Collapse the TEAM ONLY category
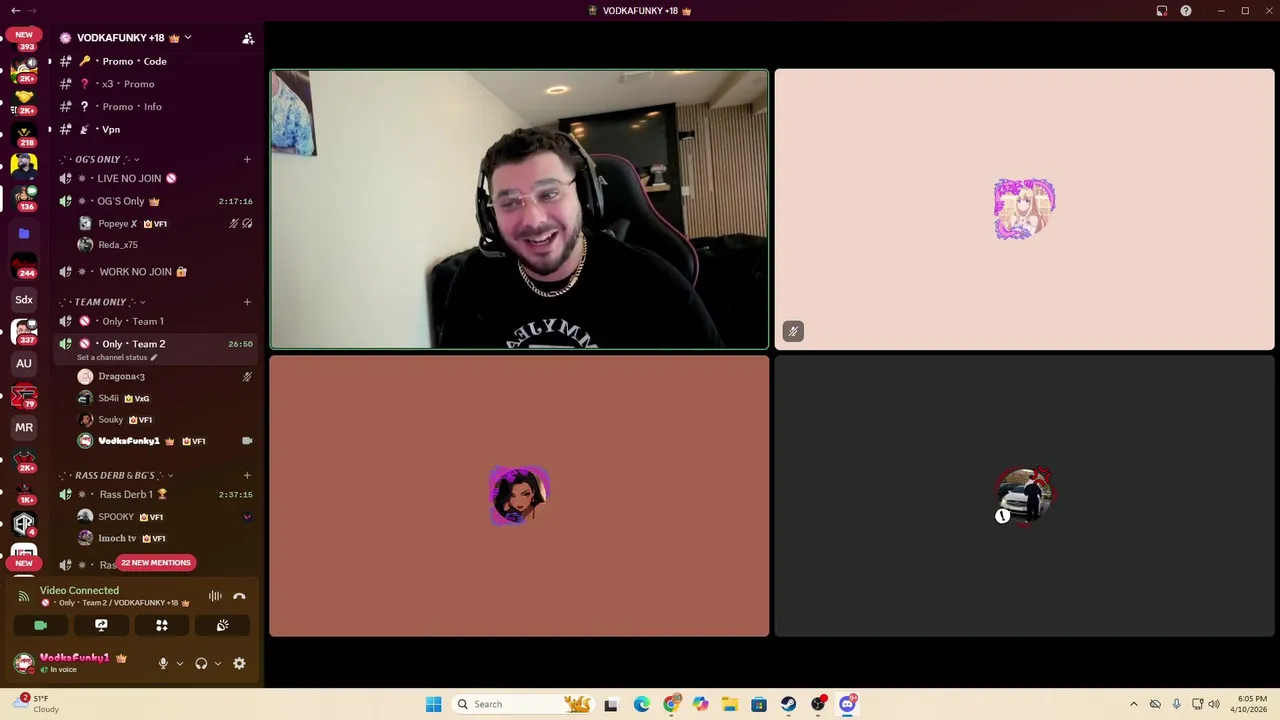Viewport: 1280px width, 720px height. coord(102,302)
